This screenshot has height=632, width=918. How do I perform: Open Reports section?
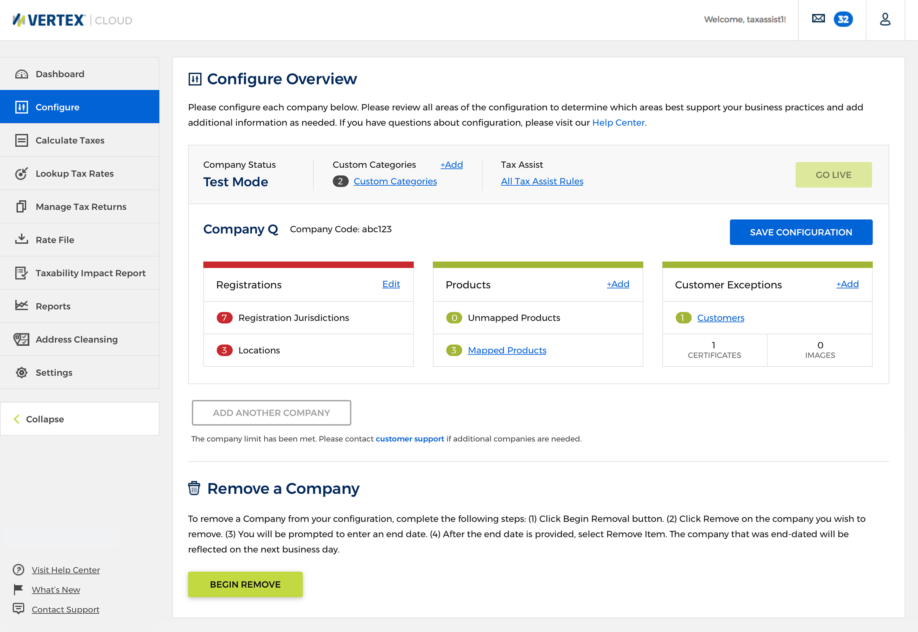tap(80, 306)
